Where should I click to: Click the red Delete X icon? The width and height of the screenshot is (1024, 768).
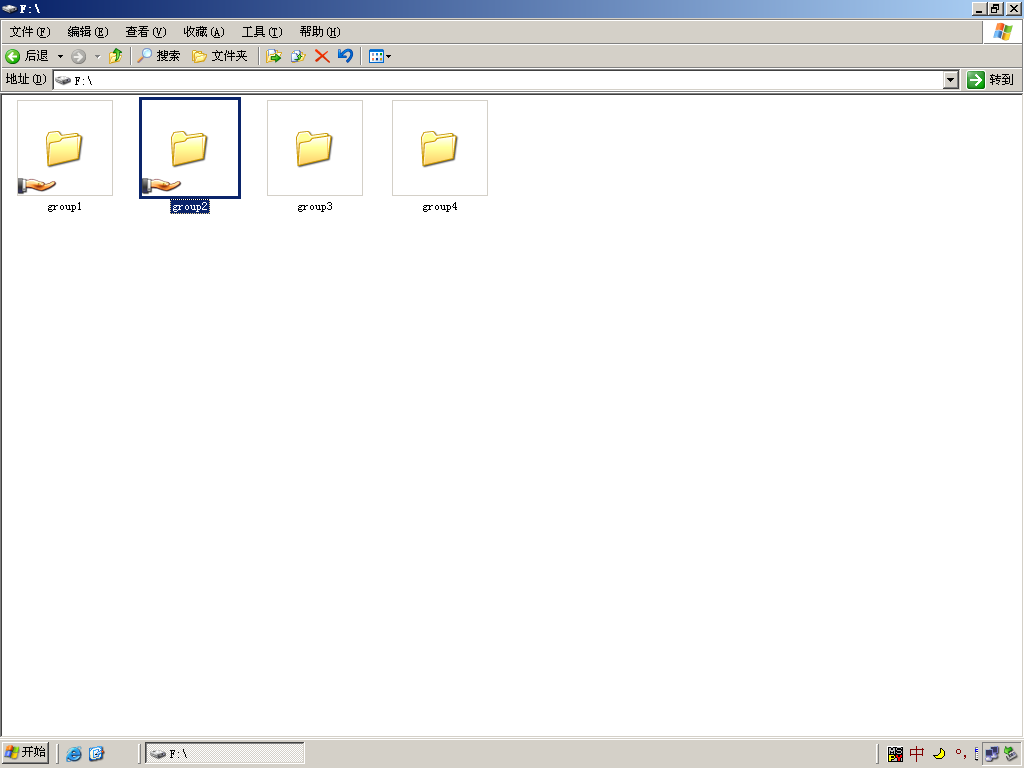point(322,56)
